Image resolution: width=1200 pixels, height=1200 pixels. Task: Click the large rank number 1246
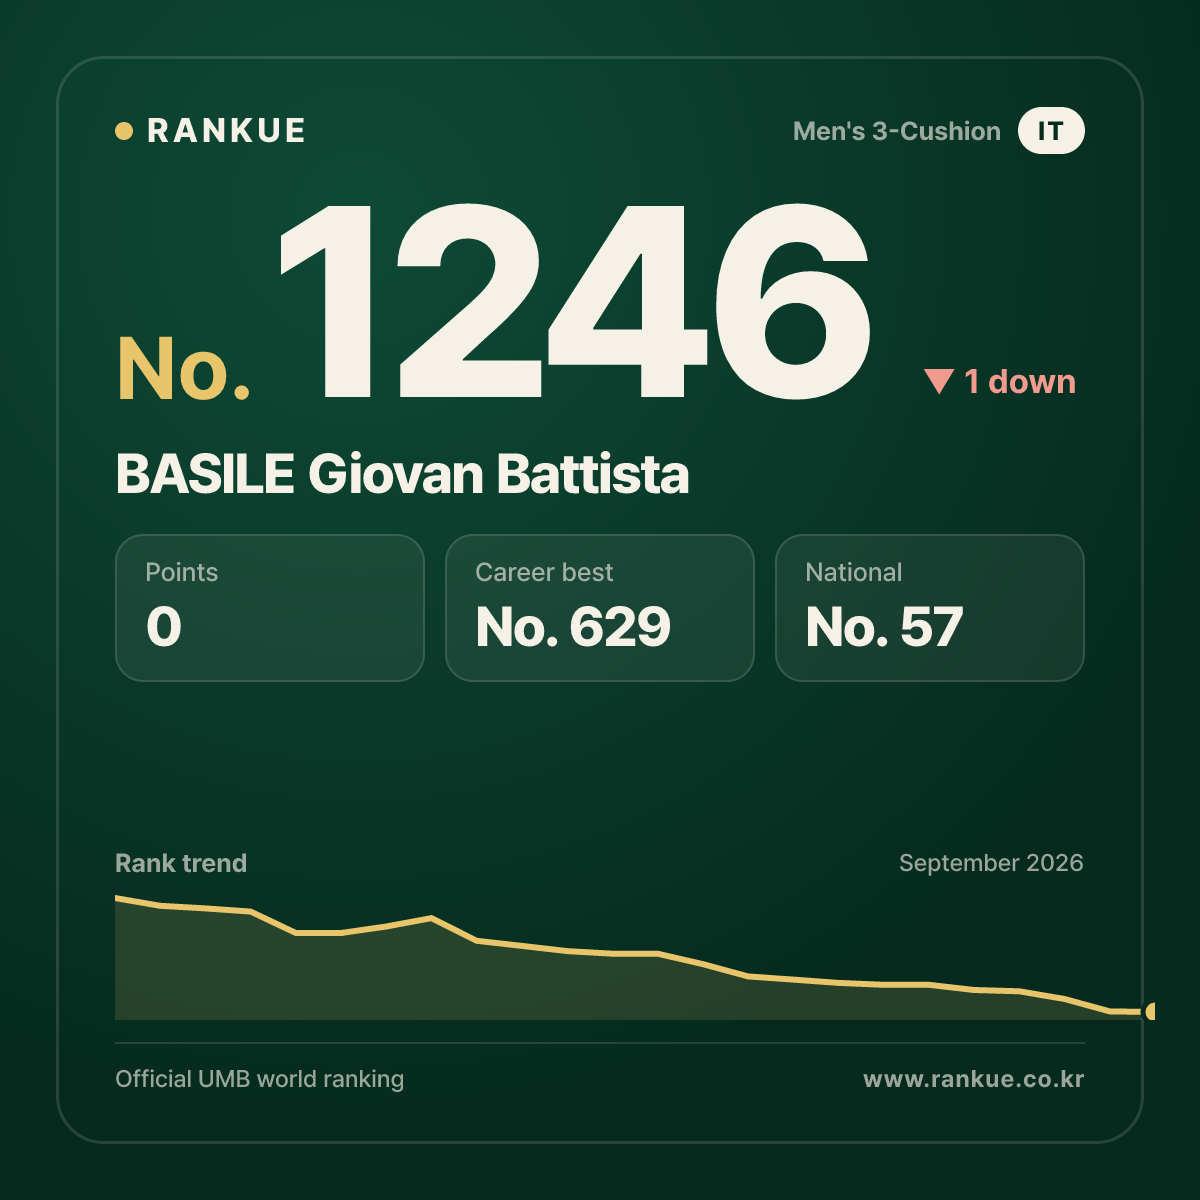pos(575,302)
